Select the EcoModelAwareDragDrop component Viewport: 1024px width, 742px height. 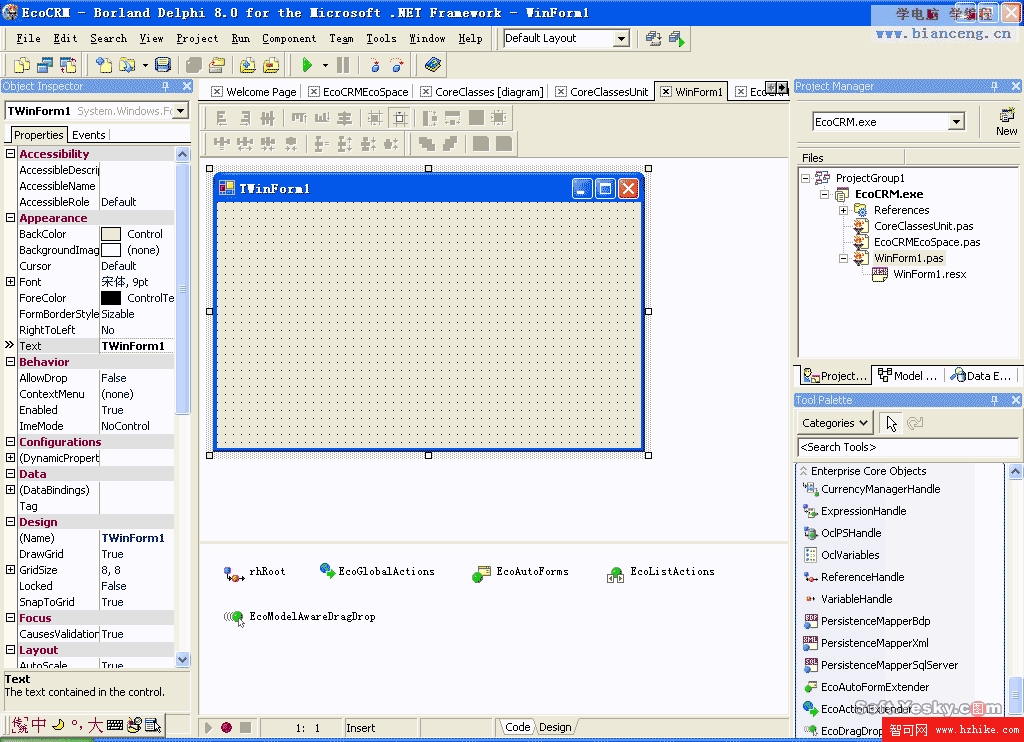point(300,617)
